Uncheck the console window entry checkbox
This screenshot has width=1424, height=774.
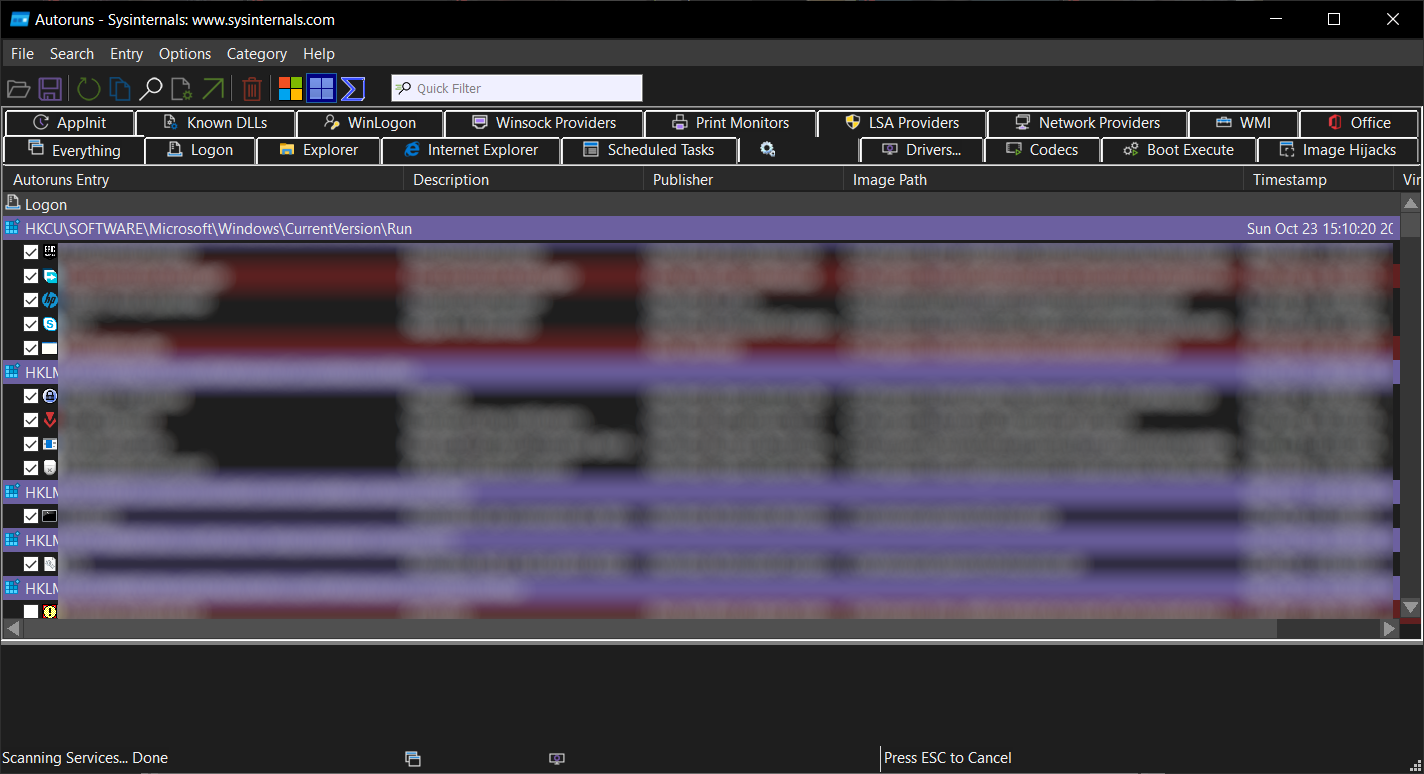(31, 516)
